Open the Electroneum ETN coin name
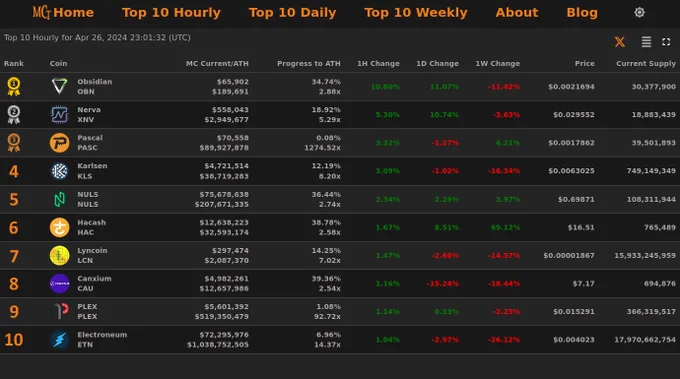 102,340
